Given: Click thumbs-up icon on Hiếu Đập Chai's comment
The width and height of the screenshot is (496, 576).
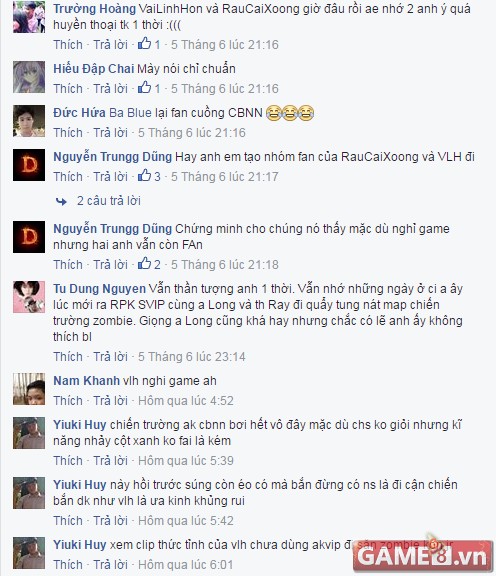Looking at the screenshot, I should tap(144, 87).
